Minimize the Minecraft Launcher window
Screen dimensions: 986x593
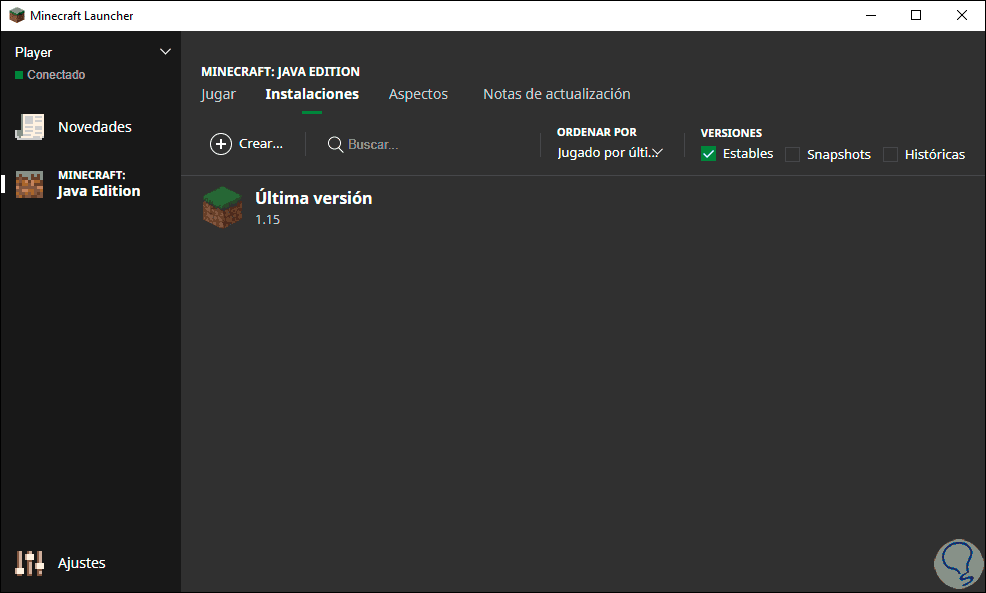pyautogui.click(x=871, y=15)
